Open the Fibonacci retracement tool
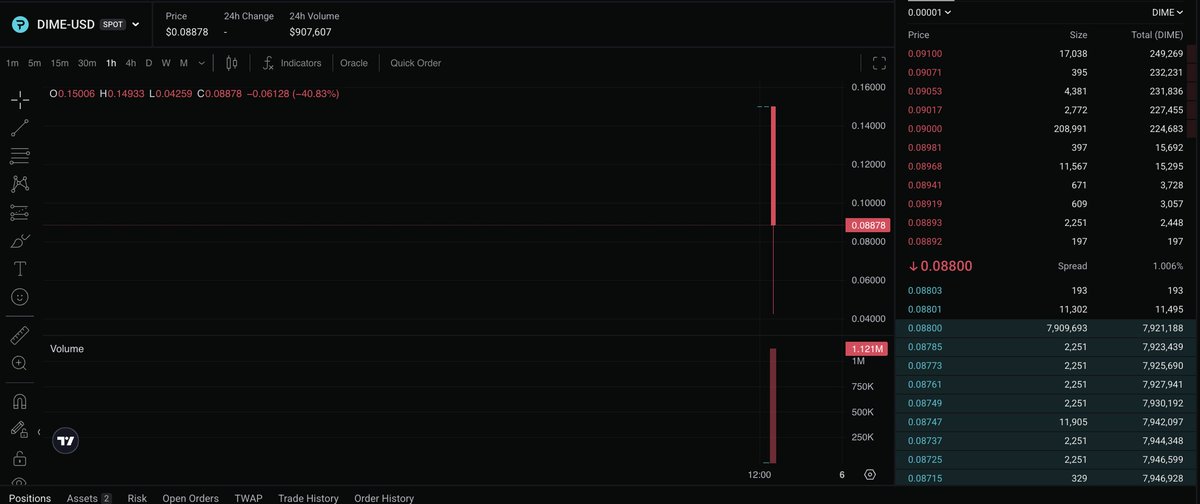1200x504 pixels. (x=19, y=156)
